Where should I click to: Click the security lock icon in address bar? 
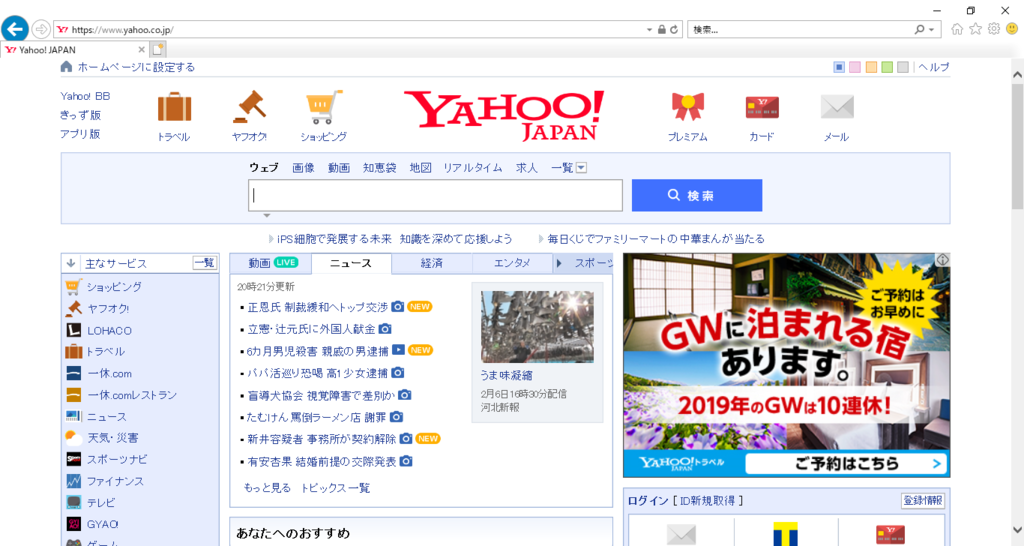(662, 29)
